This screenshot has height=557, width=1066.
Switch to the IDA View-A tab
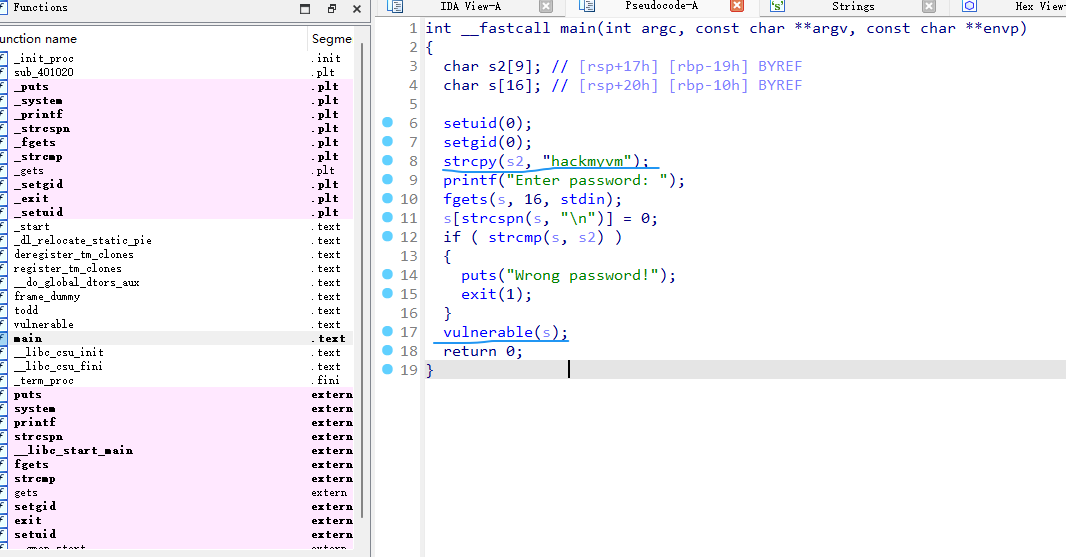click(x=470, y=6)
